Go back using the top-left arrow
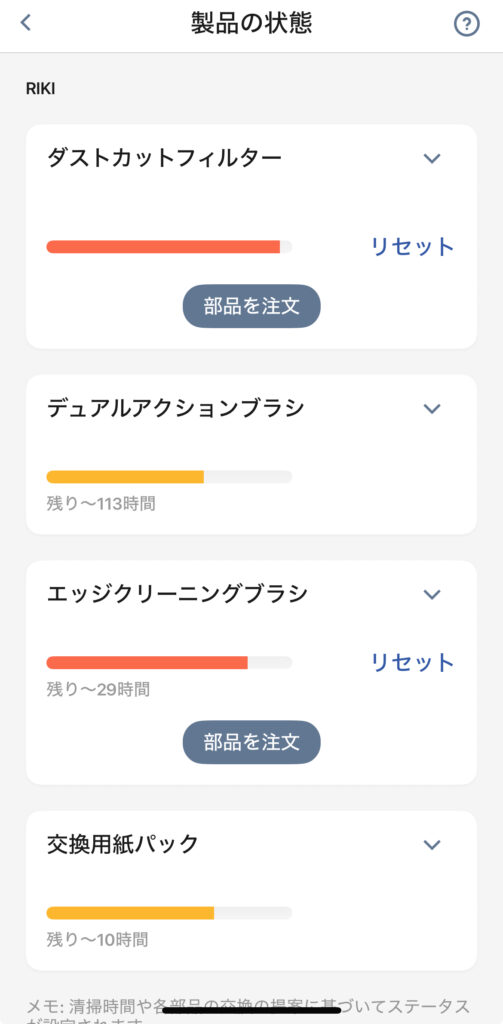Image resolution: width=503 pixels, height=1024 pixels. (25, 23)
